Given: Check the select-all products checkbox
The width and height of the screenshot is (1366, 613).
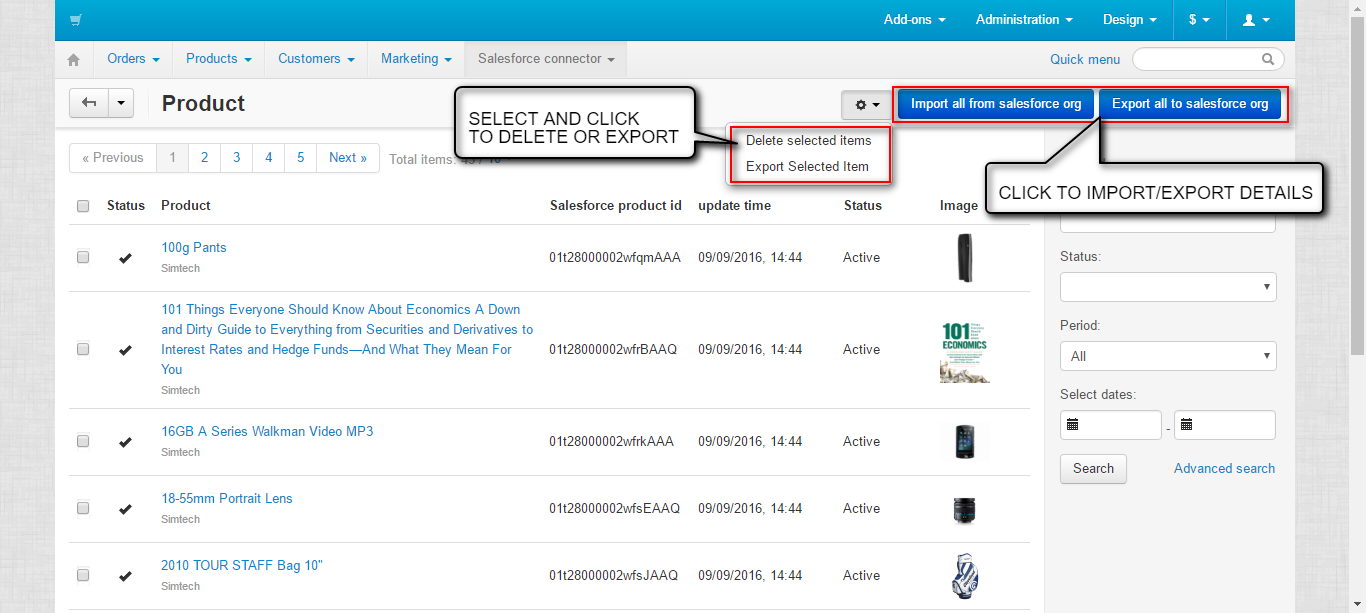Looking at the screenshot, I should (x=83, y=206).
